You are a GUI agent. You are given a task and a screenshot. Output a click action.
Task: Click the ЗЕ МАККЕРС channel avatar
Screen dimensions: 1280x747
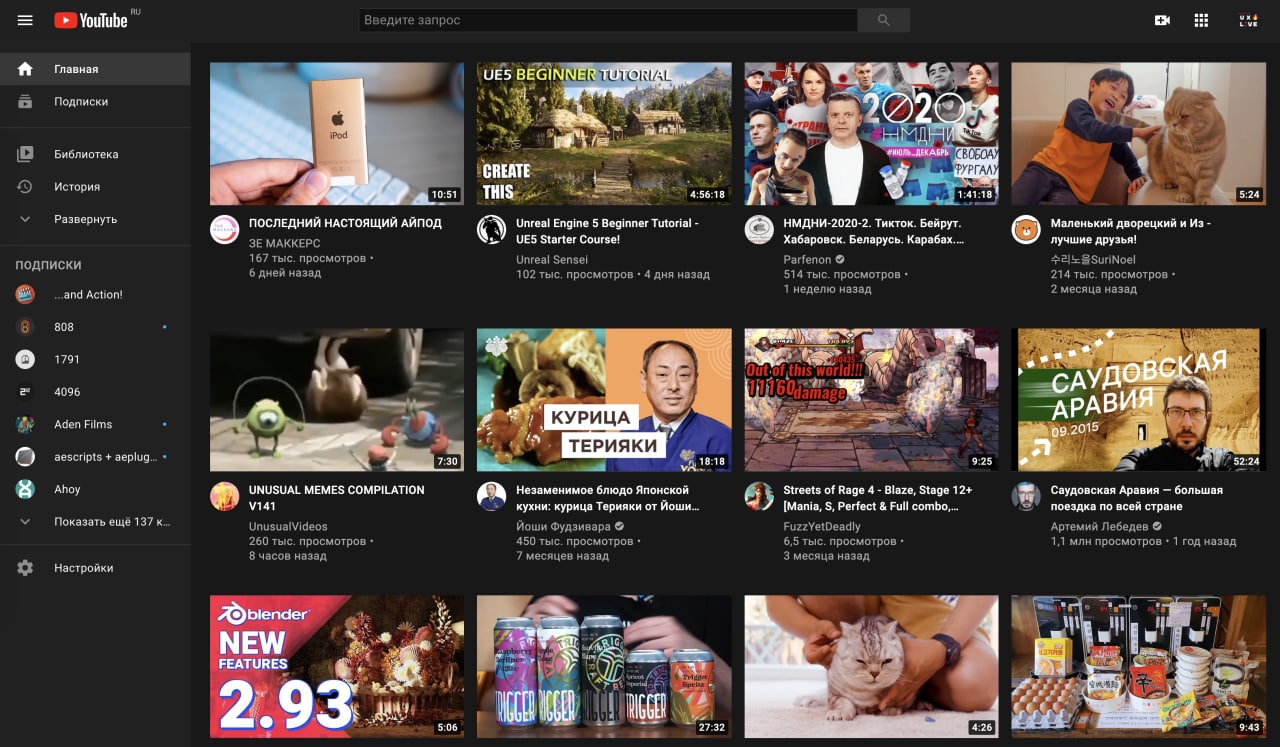[224, 229]
